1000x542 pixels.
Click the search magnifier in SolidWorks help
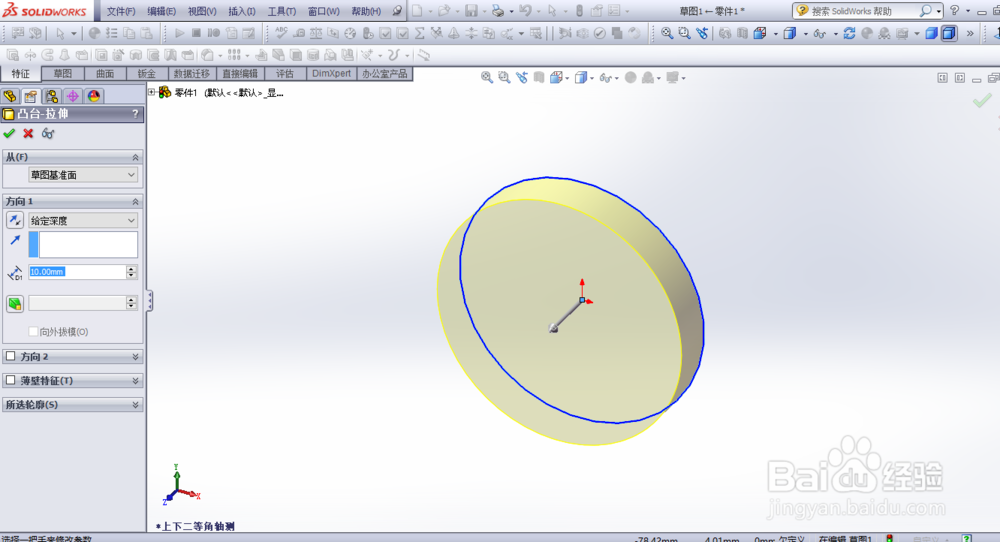click(x=925, y=11)
